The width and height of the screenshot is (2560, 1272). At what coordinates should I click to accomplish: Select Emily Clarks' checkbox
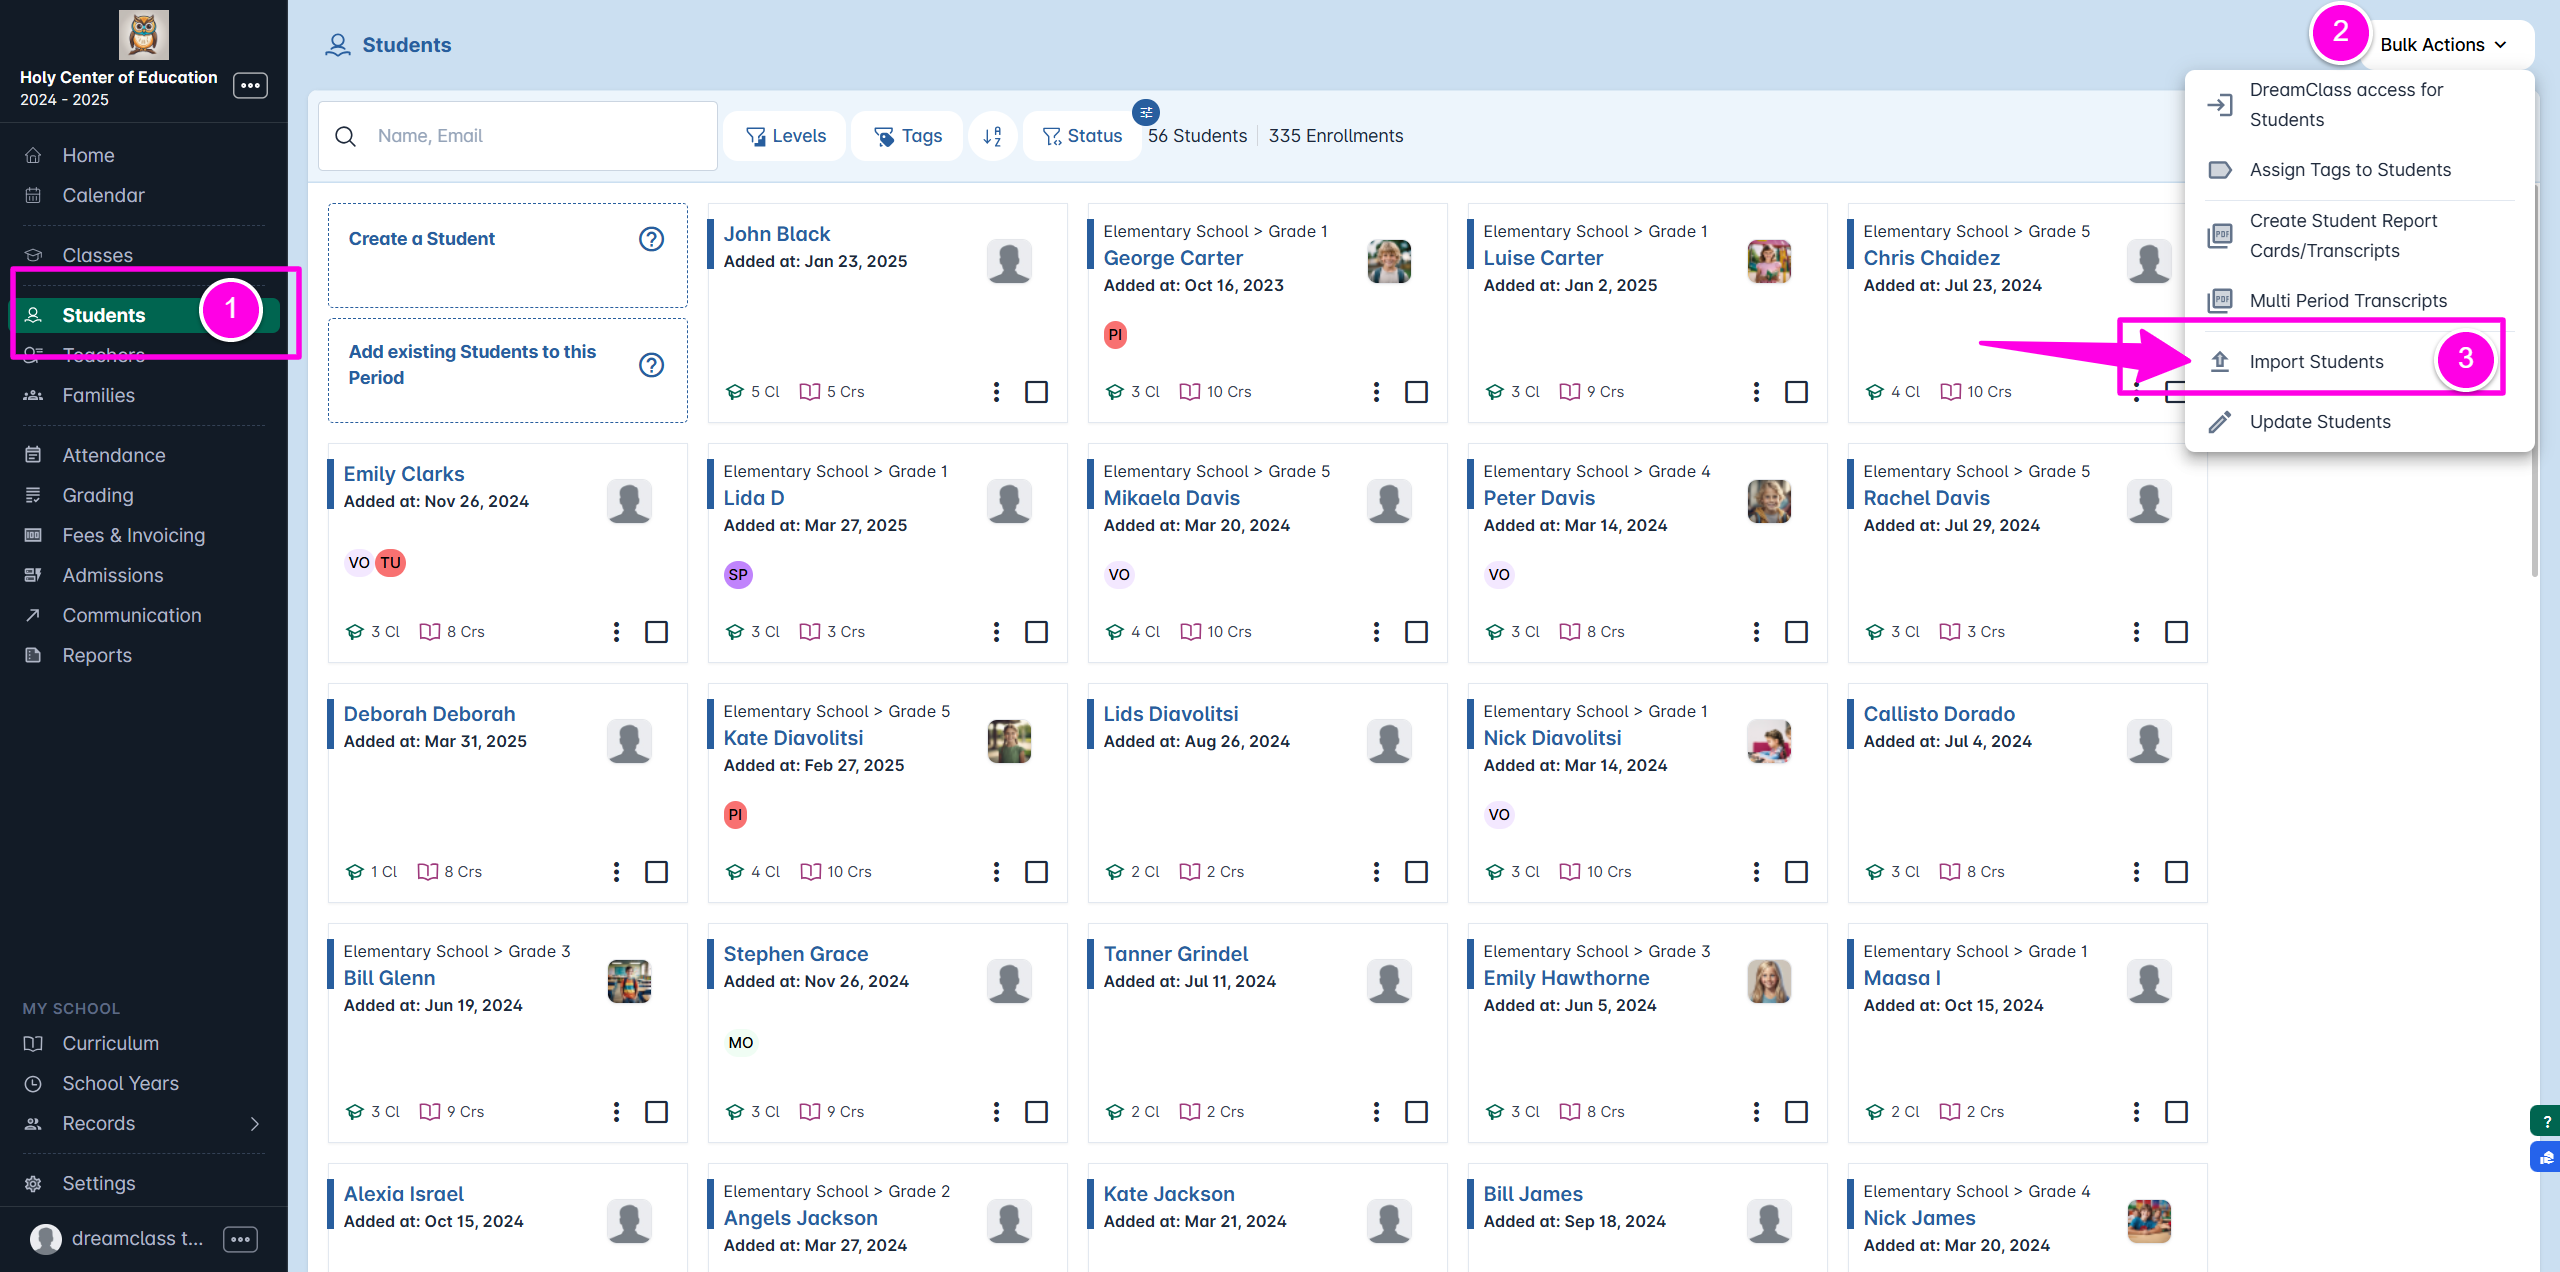point(656,632)
